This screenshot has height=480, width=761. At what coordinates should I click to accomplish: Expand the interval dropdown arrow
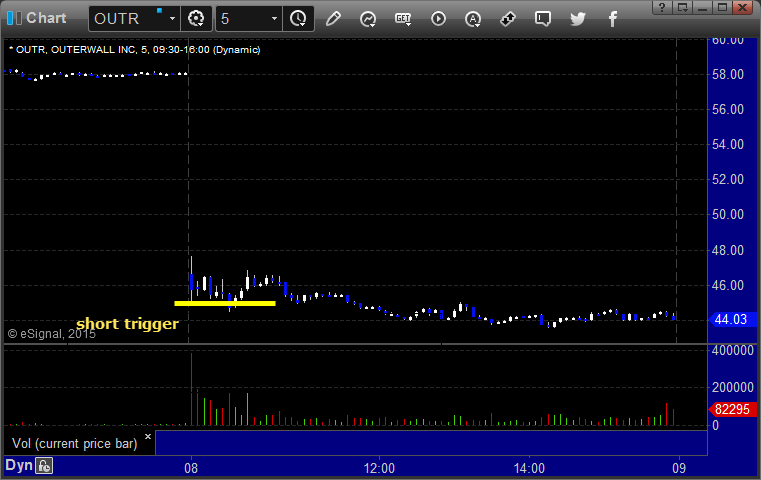(274, 19)
